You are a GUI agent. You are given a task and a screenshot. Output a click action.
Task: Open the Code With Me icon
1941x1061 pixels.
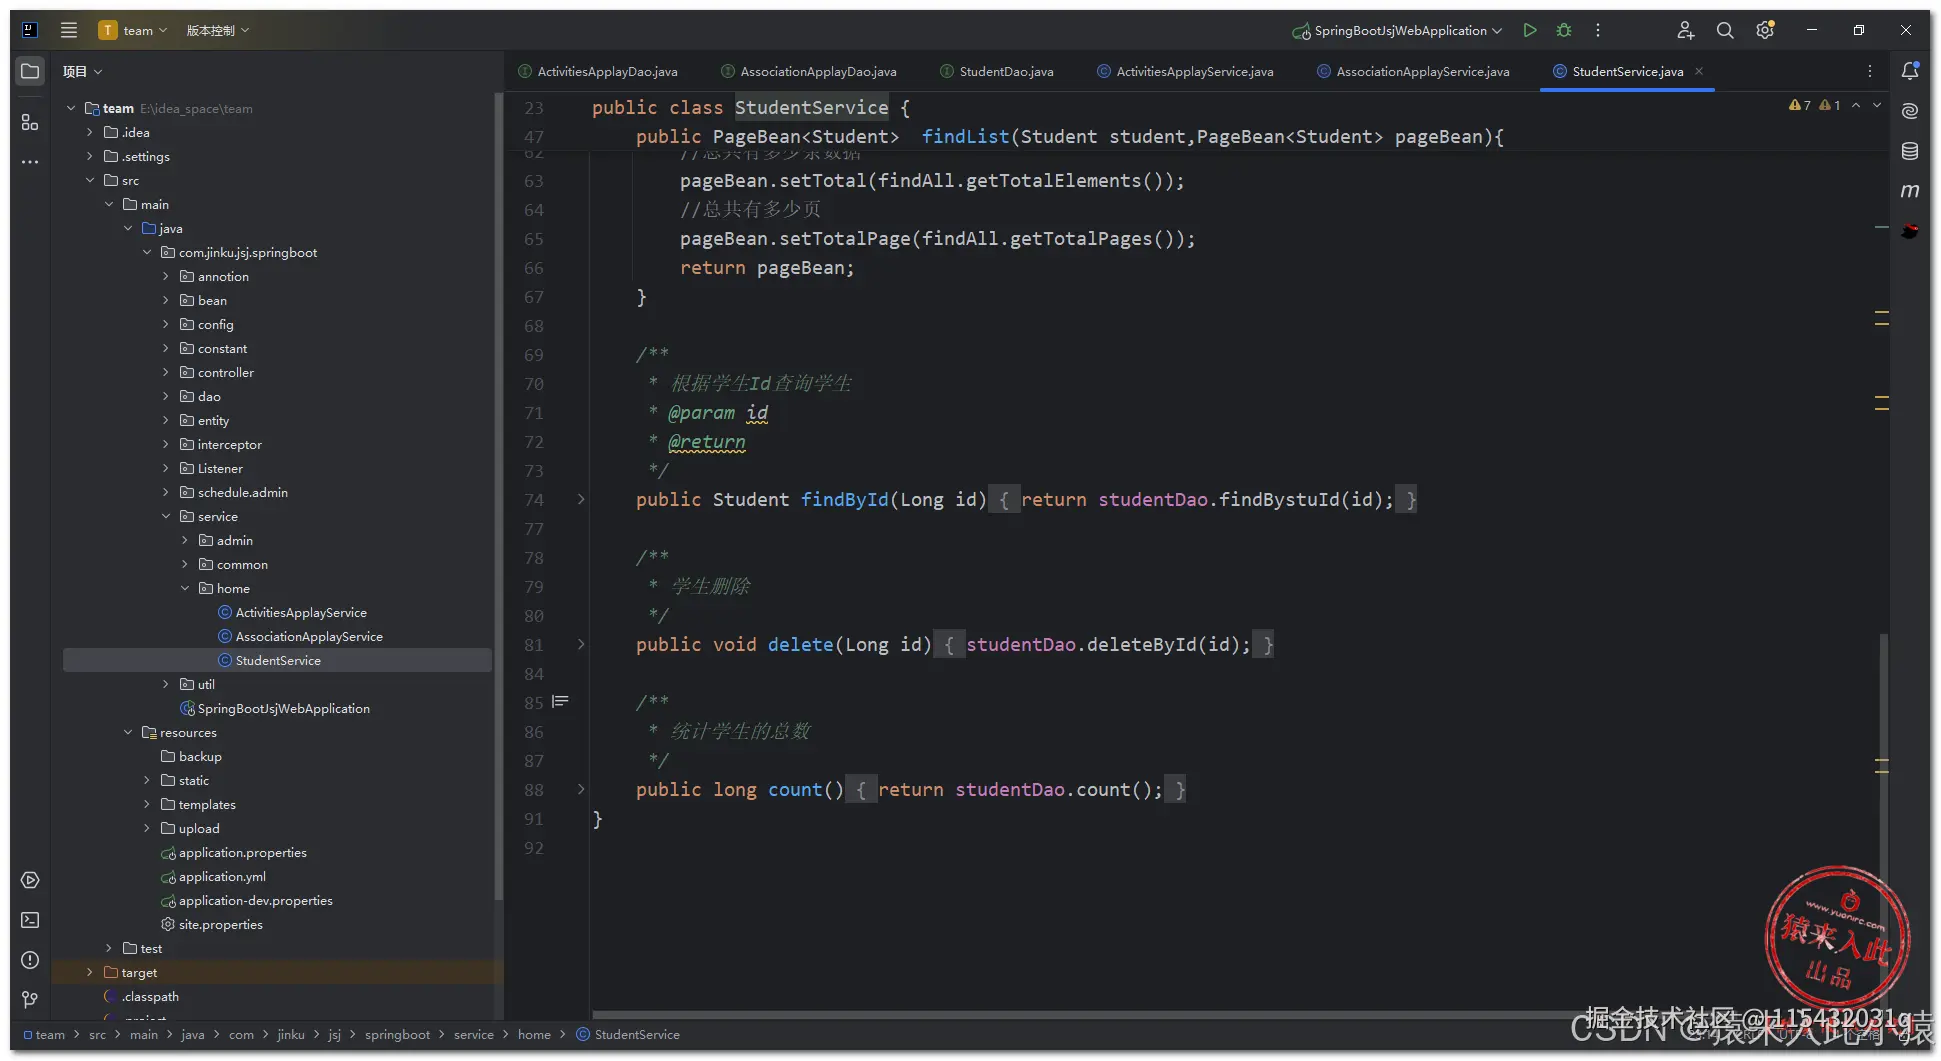1686,30
